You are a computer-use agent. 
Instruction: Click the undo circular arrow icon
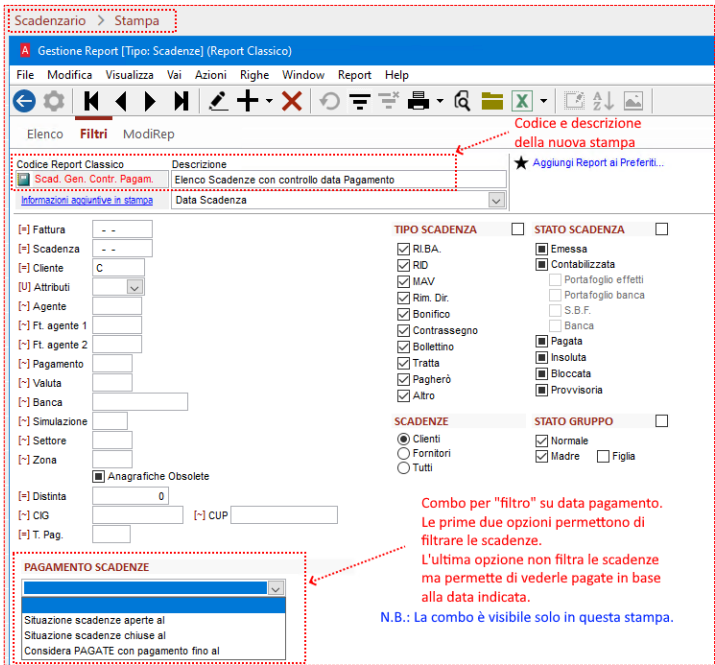pyautogui.click(x=330, y=101)
